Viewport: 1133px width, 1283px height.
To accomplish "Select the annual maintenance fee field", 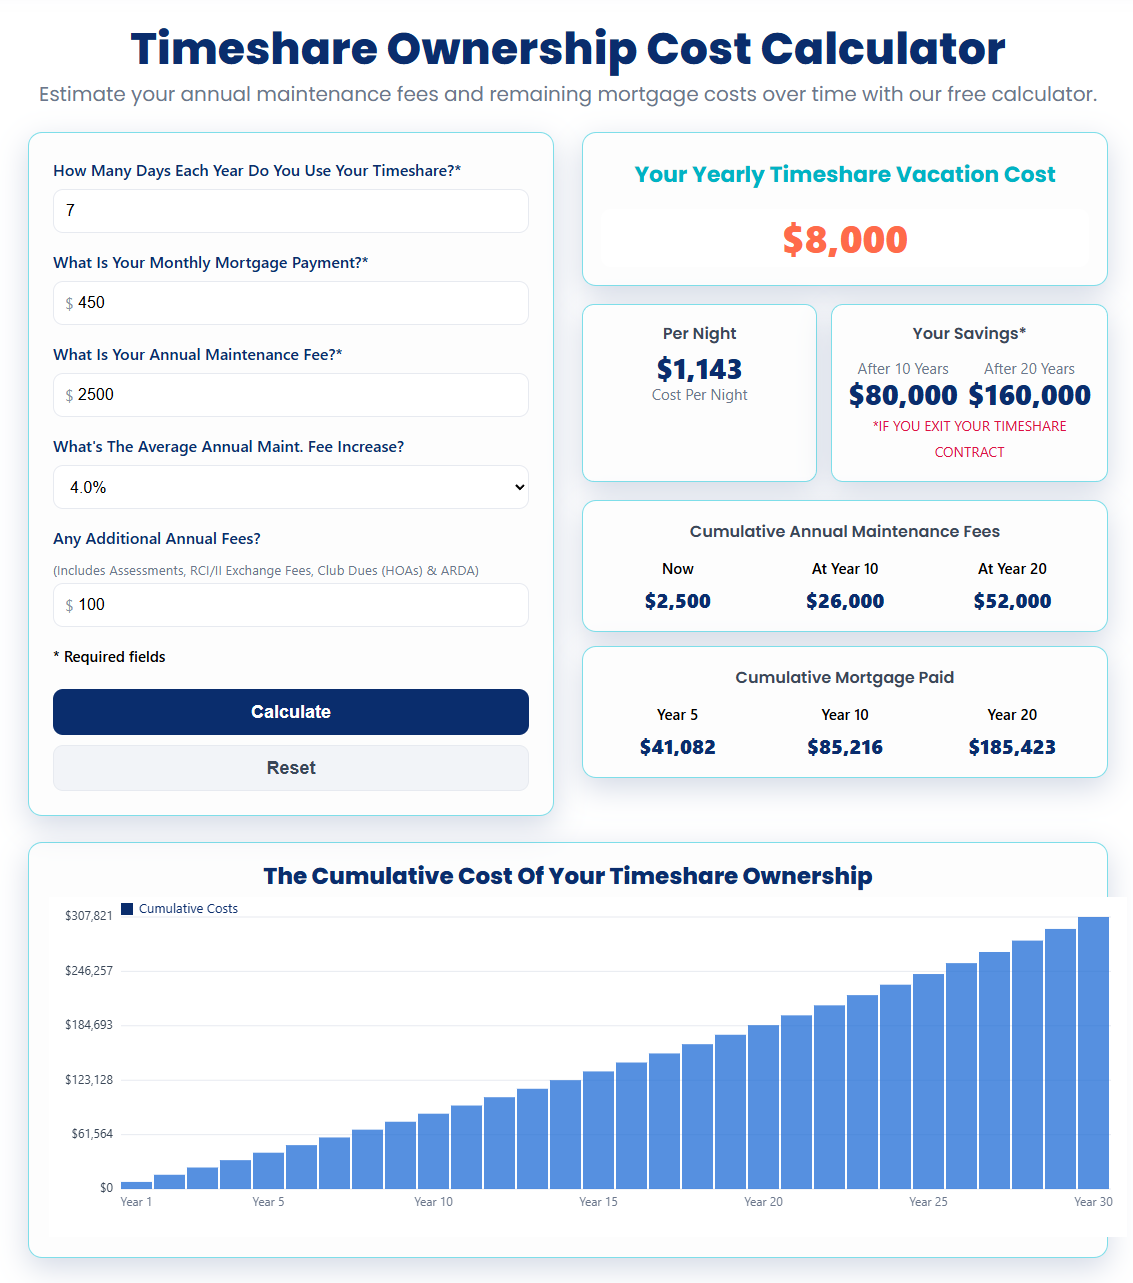I will tap(300, 395).
